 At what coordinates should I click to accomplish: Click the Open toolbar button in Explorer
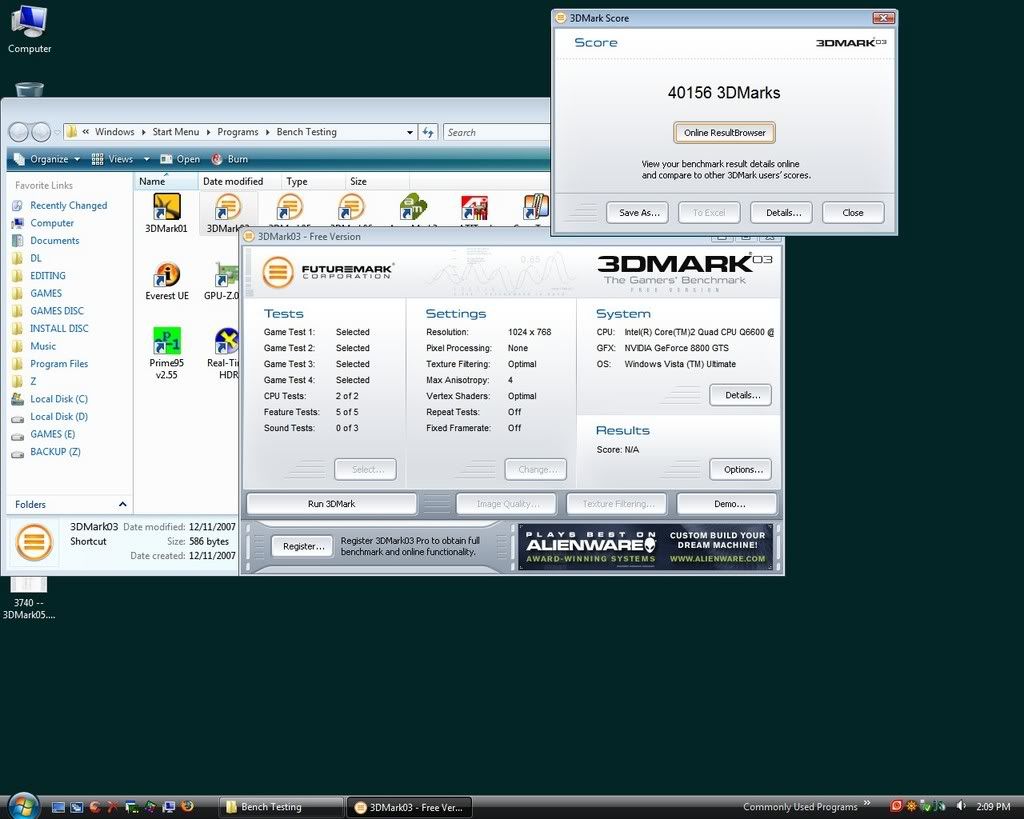pos(180,159)
